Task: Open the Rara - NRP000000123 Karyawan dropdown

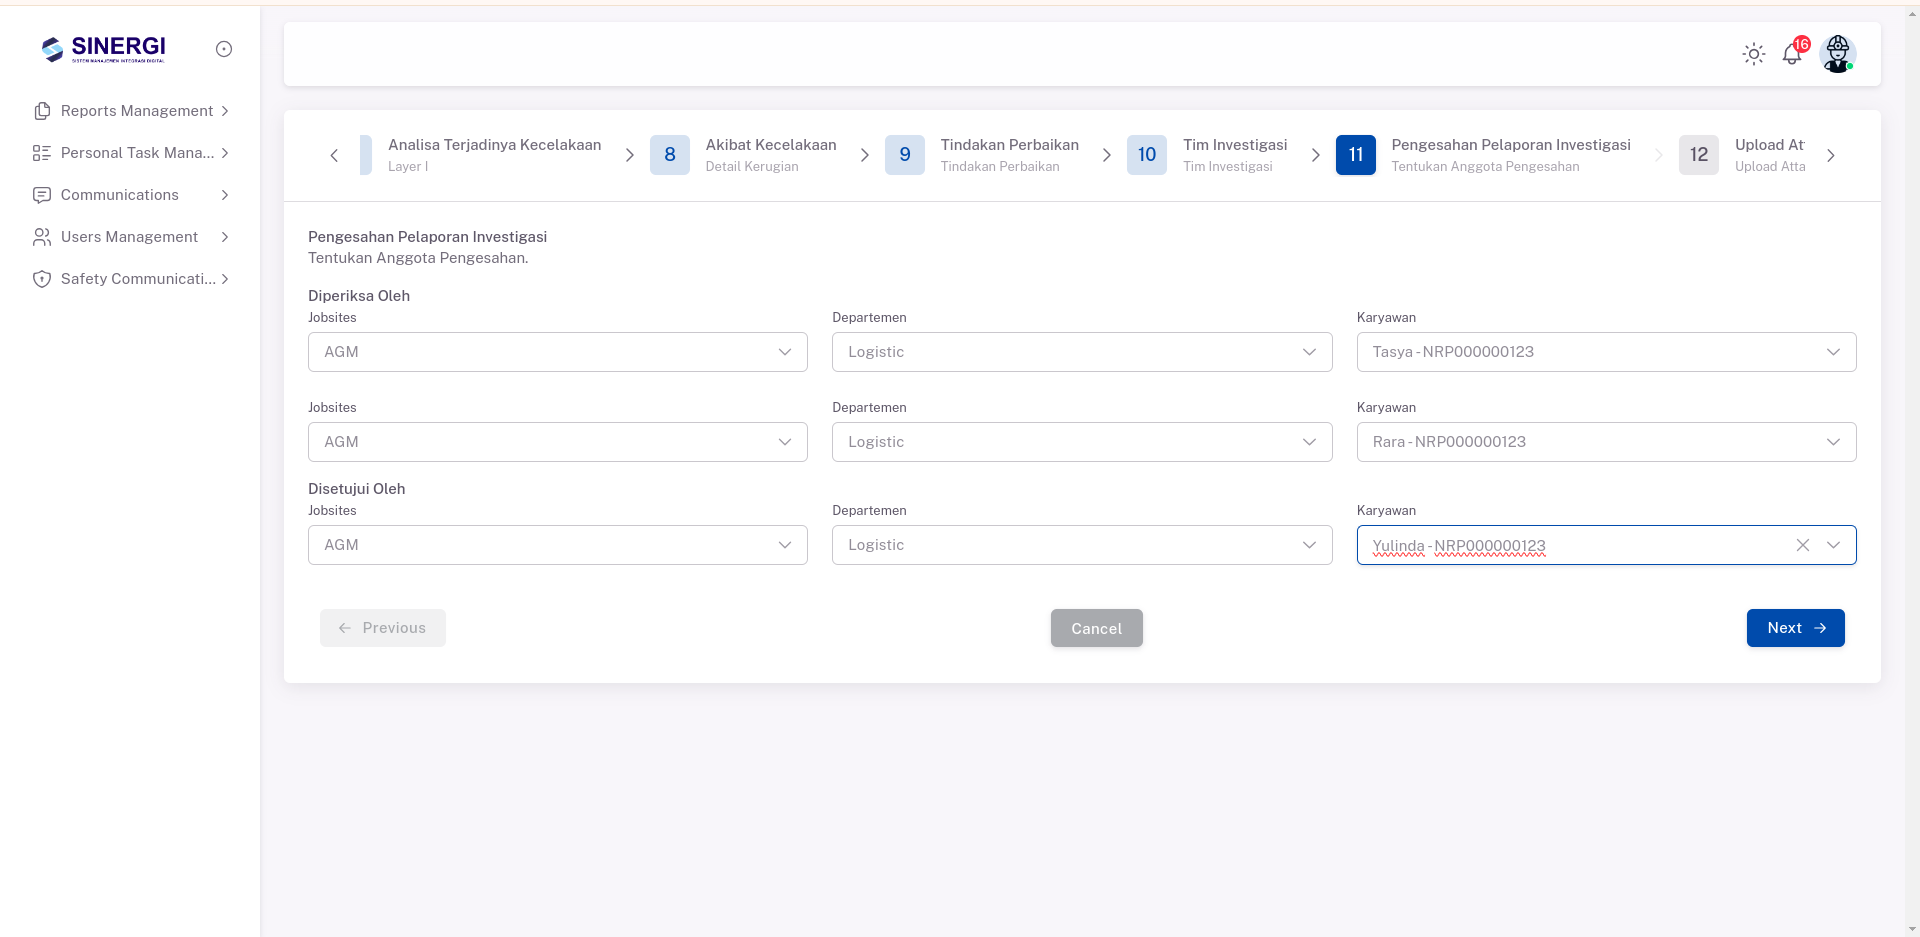Action: 1606,442
